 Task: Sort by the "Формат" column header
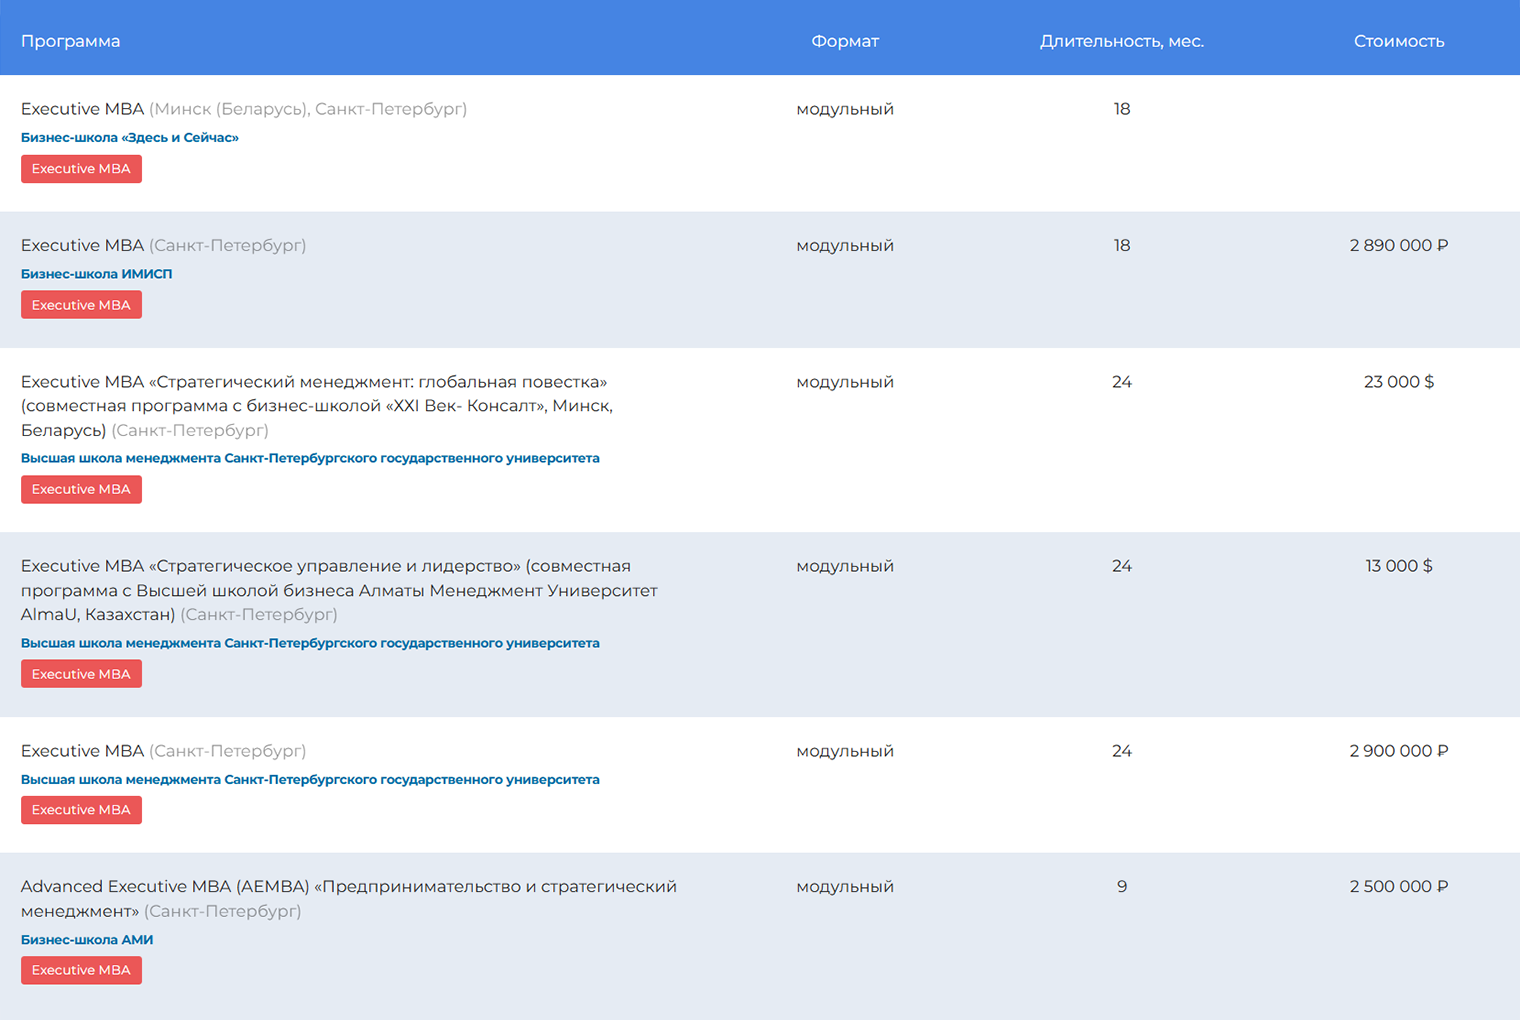coord(844,41)
